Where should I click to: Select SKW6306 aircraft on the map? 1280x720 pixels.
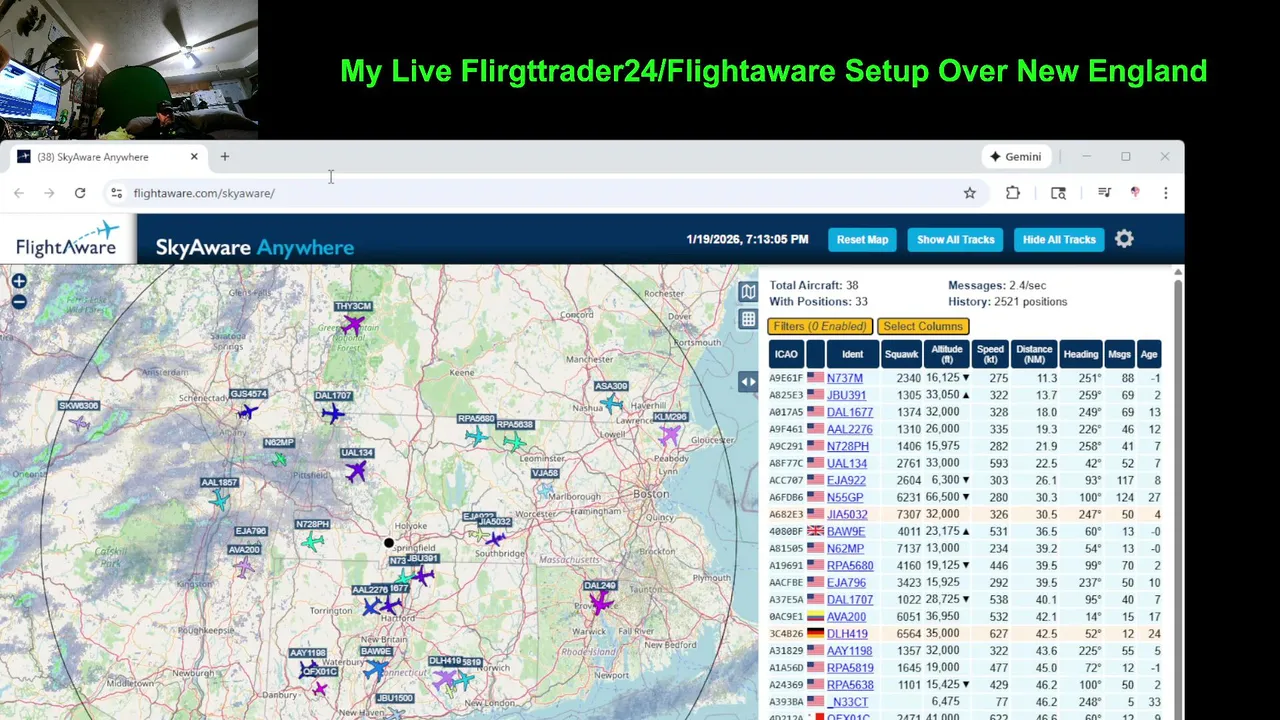pyautogui.click(x=79, y=423)
